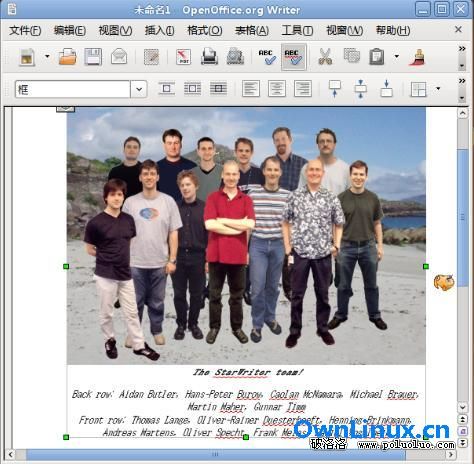
Task: Click the Format Paintbrush icon
Action: [417, 57]
